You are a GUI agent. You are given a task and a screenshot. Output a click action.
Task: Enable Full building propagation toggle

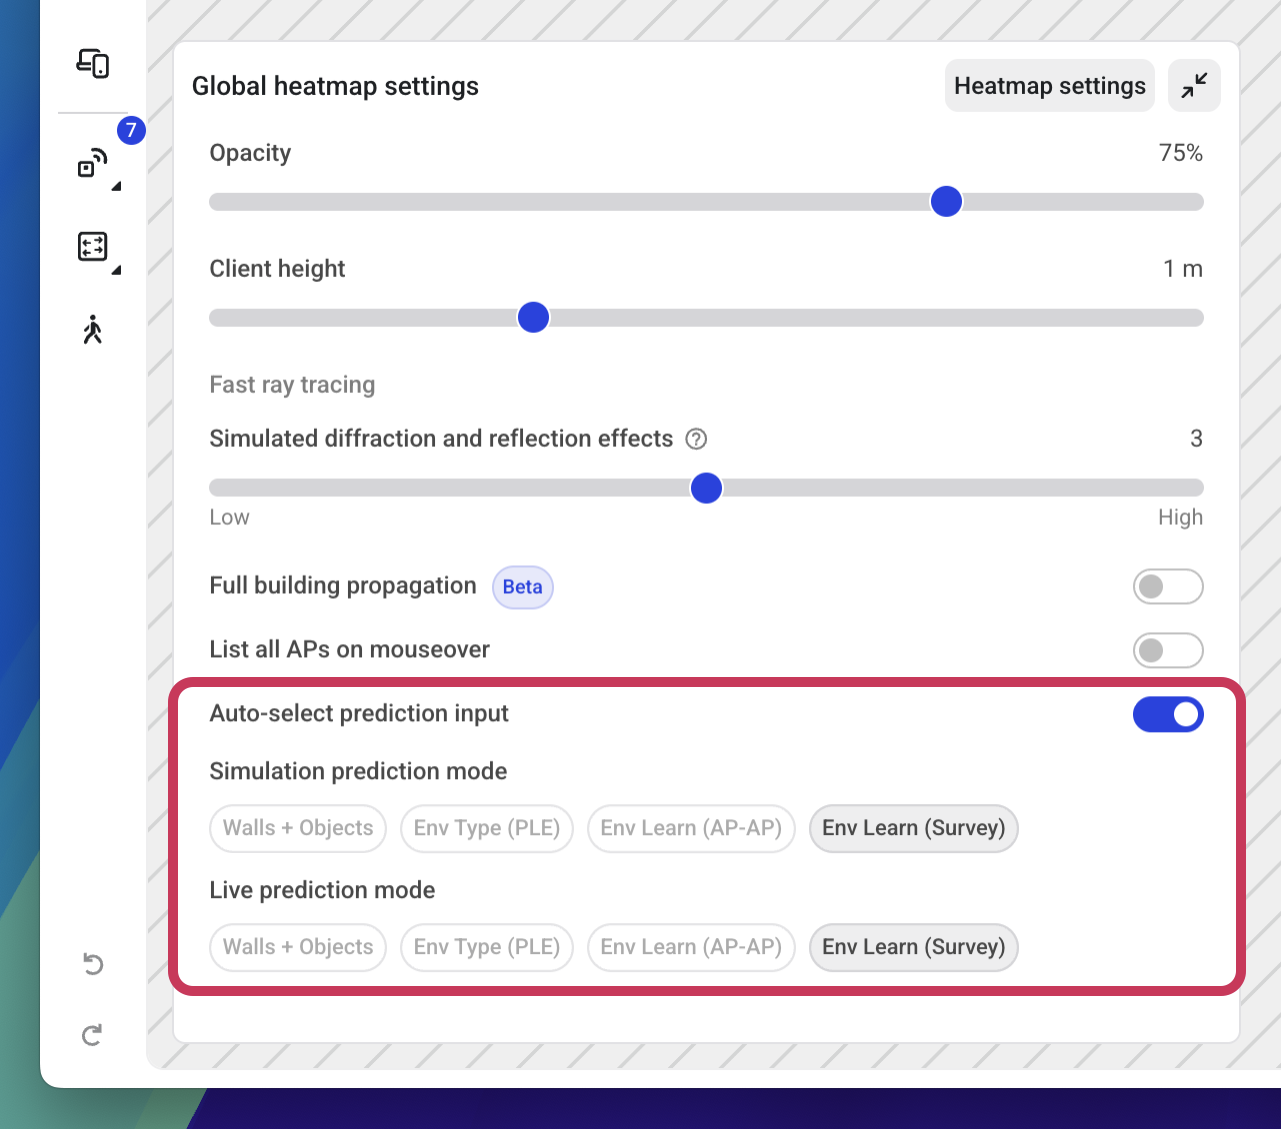coord(1167,587)
